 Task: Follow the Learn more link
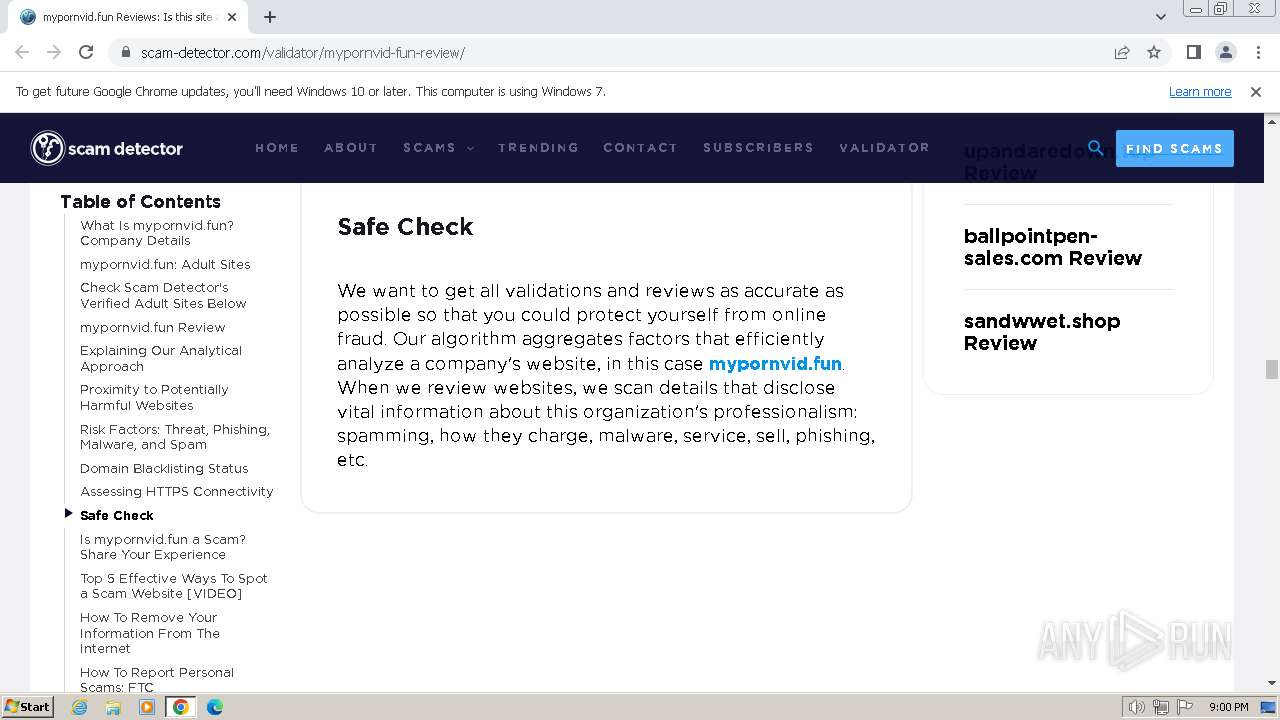tap(1200, 92)
